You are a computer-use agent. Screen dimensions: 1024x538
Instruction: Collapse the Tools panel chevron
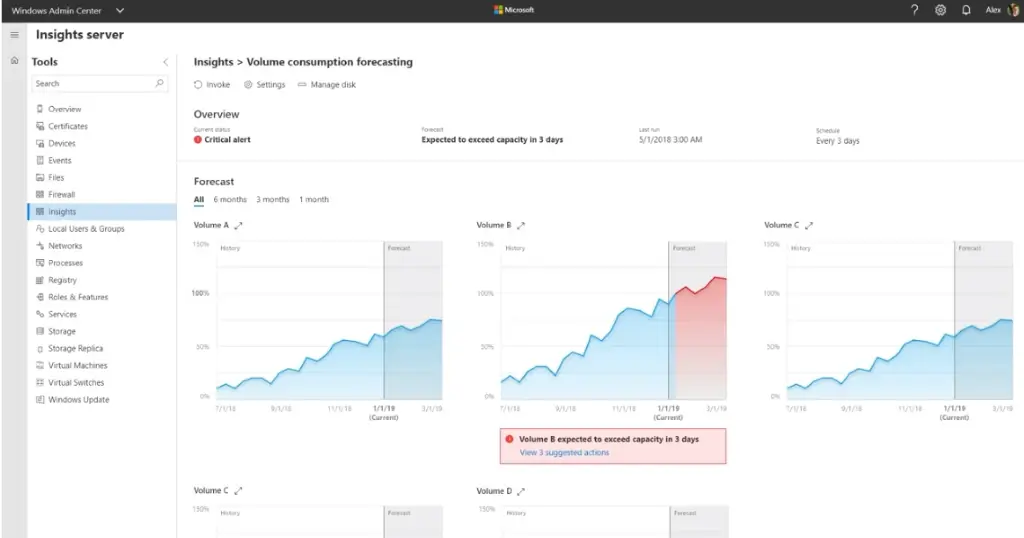coord(165,62)
